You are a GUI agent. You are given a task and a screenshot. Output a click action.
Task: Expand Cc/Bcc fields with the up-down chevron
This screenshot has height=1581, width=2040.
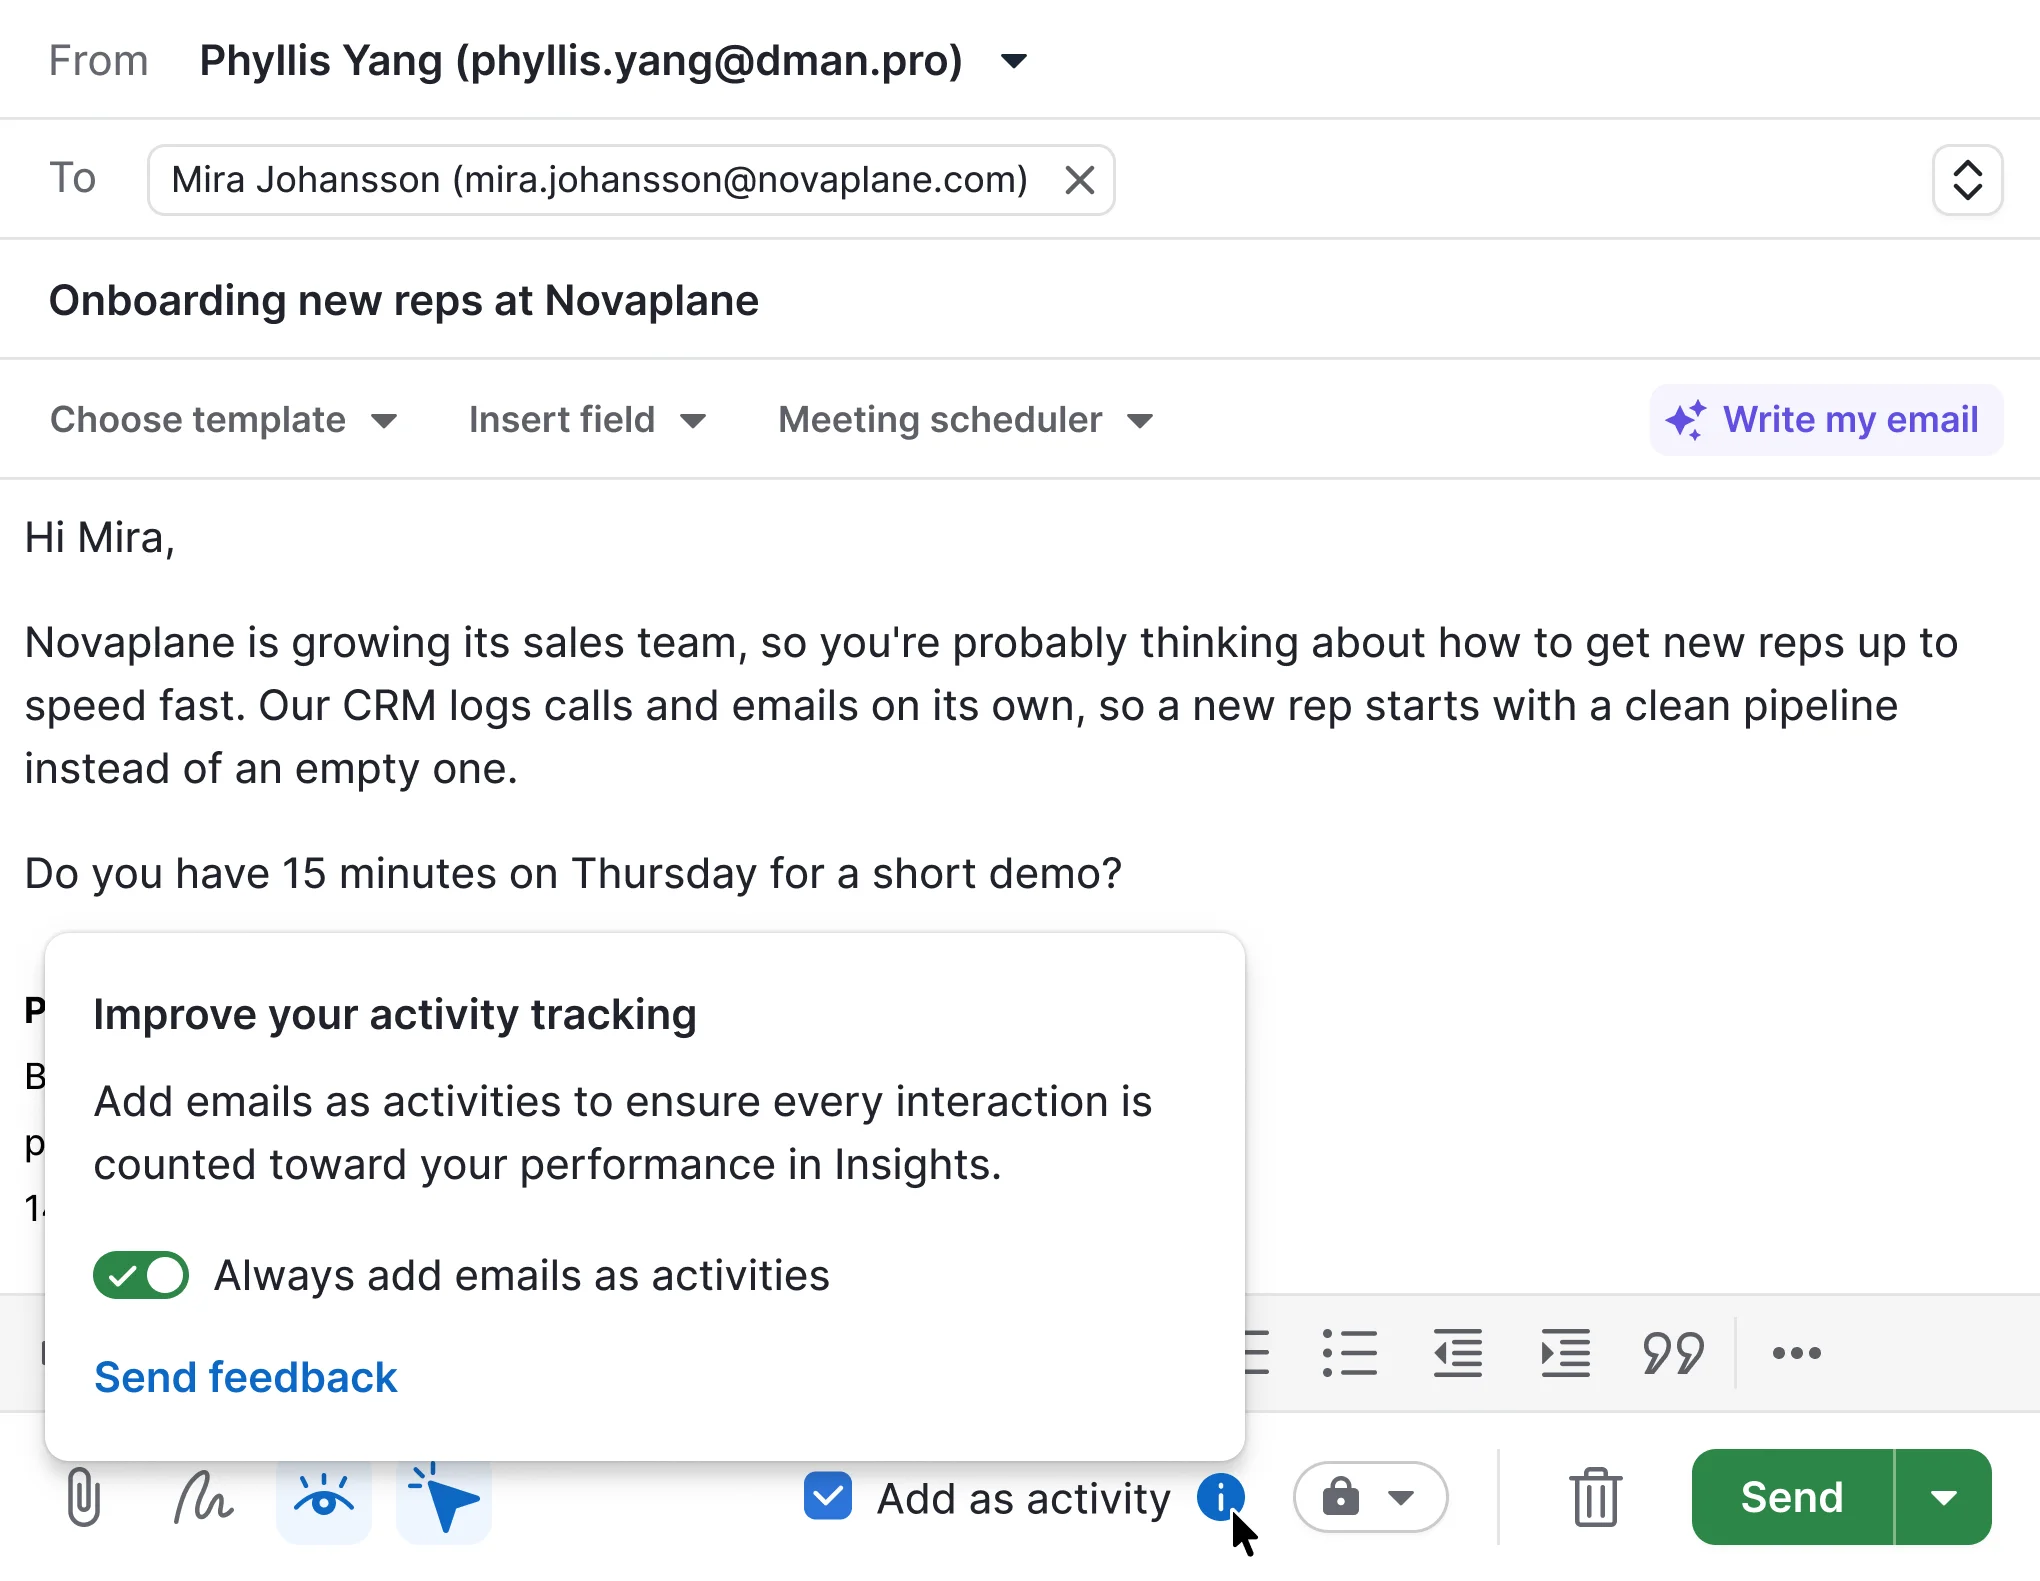[1967, 180]
